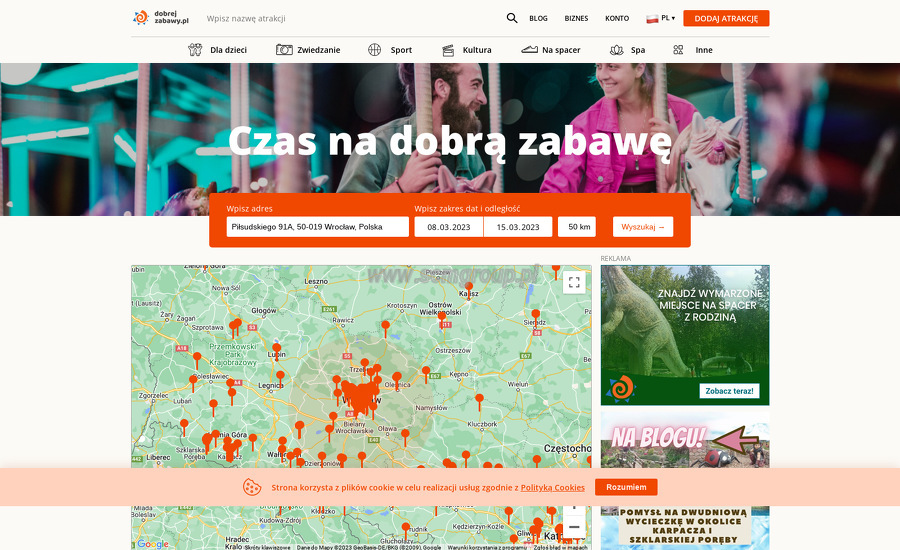Open the Karpacz i Szklarska Poręba blog banner

685,528
